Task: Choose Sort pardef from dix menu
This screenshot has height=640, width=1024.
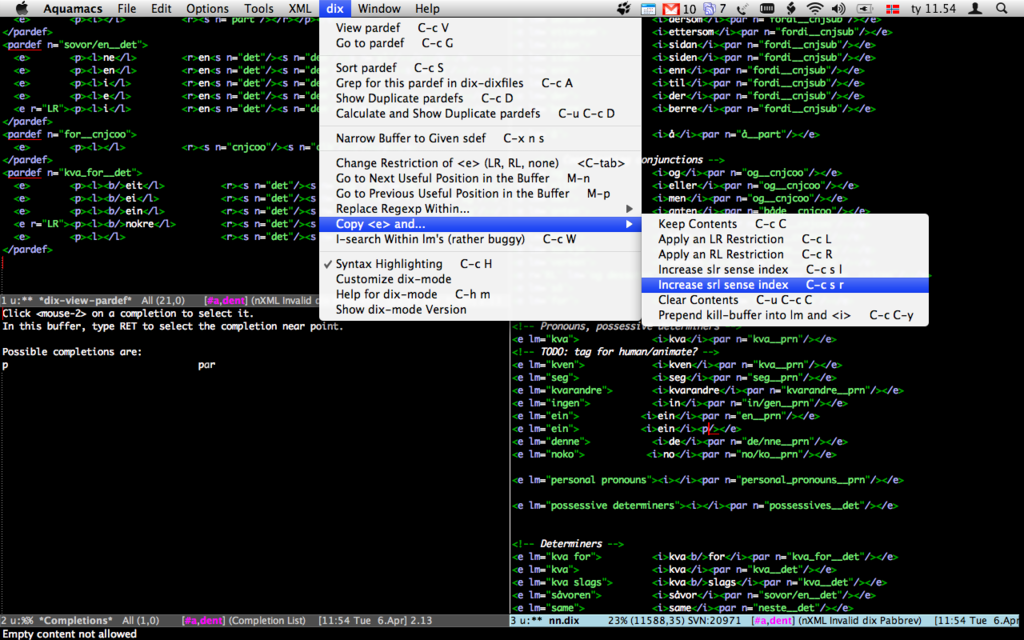Action: 366,68
